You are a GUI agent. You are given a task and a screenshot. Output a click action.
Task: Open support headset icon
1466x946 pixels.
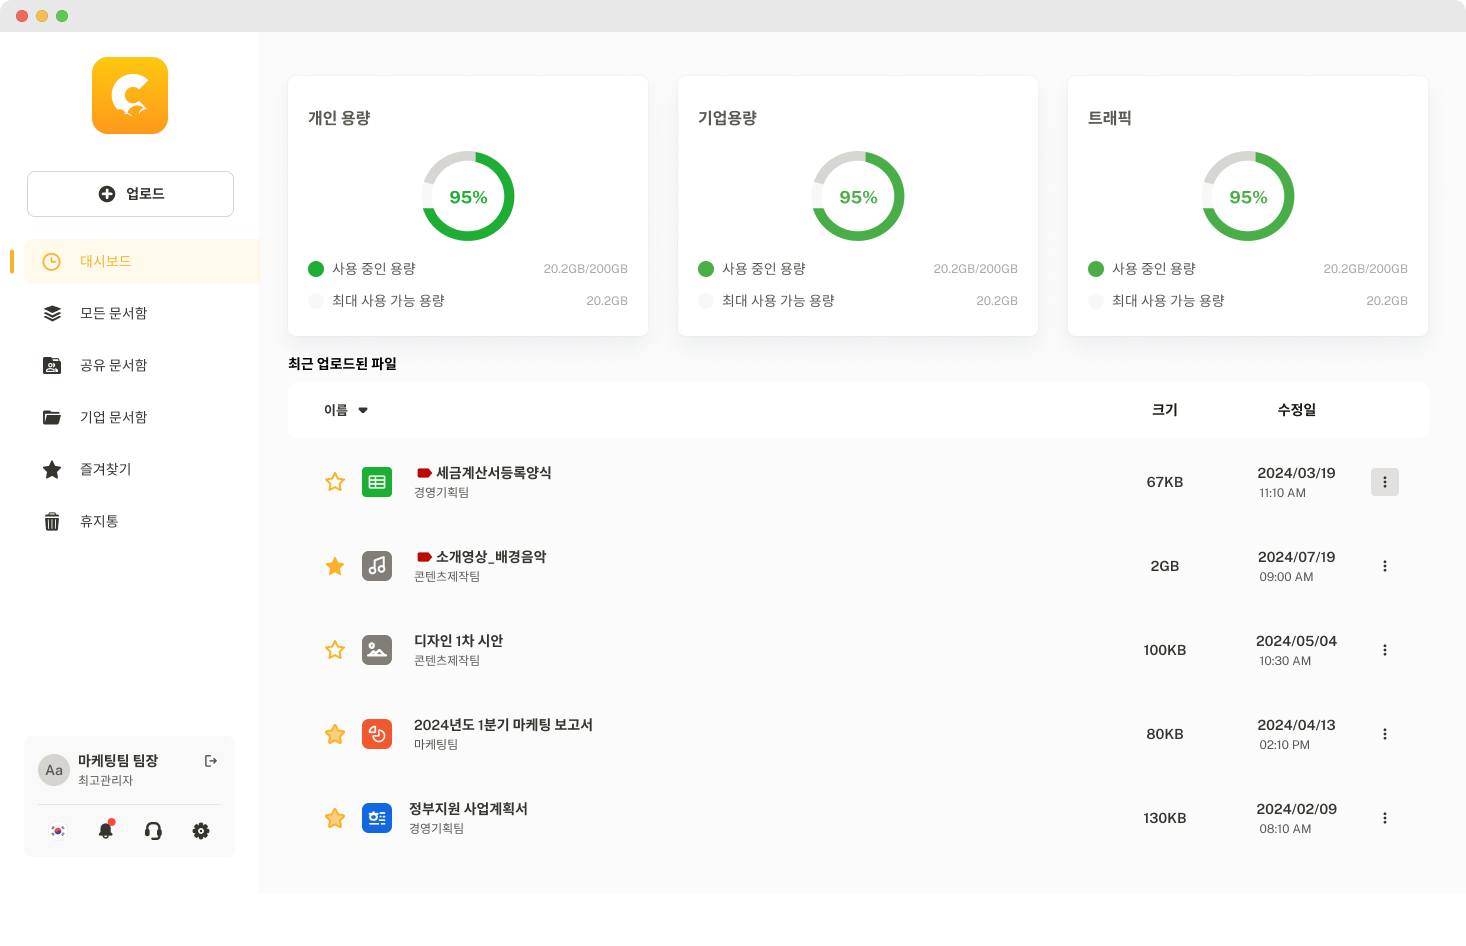click(153, 831)
